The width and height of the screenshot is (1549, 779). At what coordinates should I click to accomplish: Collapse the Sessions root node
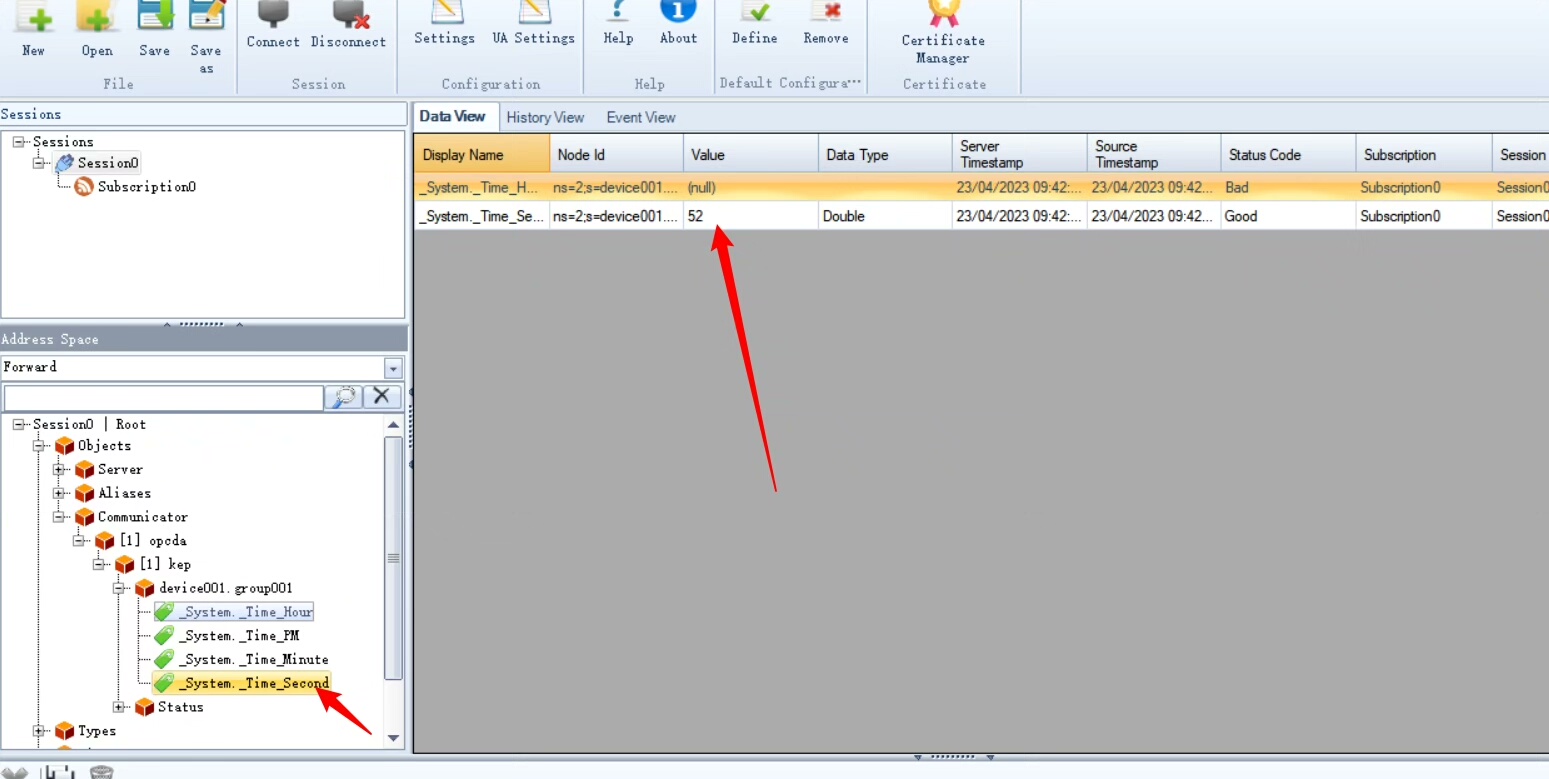click(19, 142)
